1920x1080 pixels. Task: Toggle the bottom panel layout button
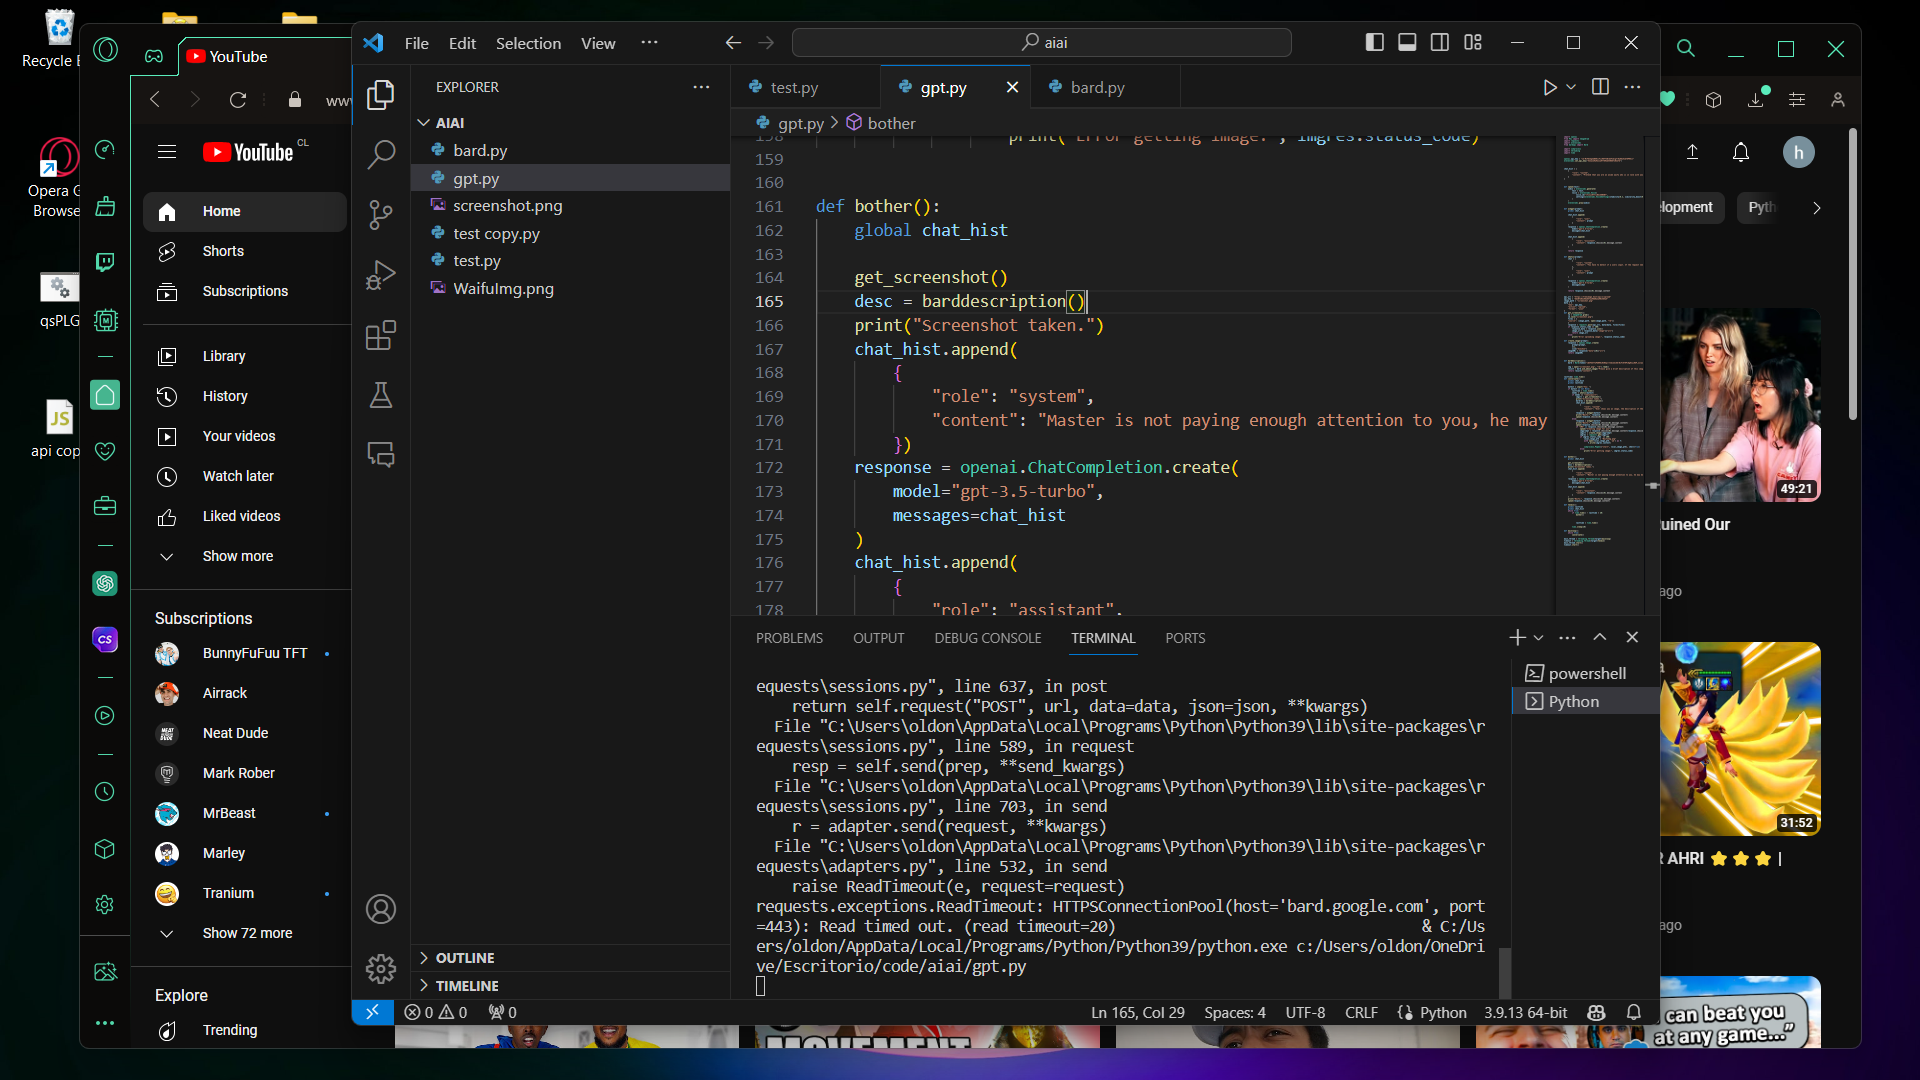1407,42
